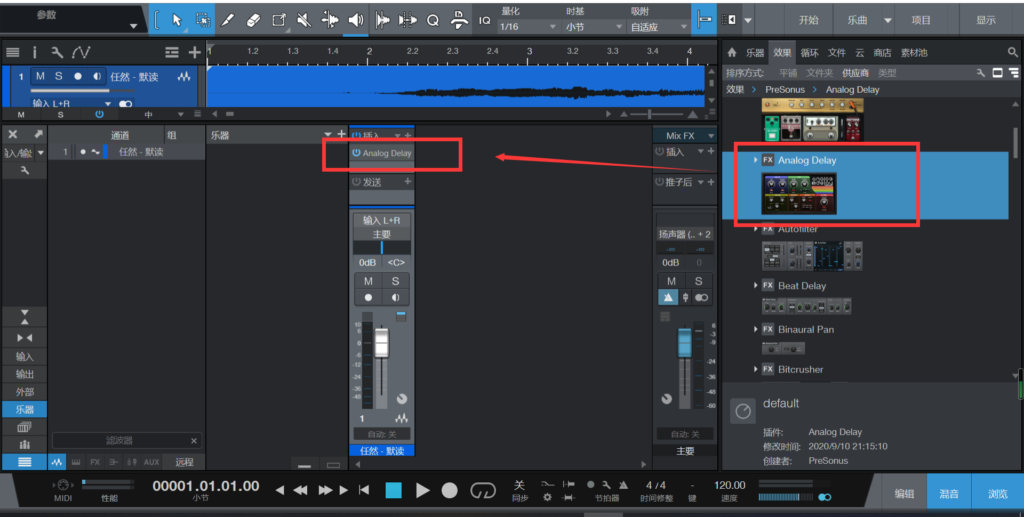1024x517 pixels.
Task: Toggle mixer channel M mute button
Action: pyautogui.click(x=368, y=281)
